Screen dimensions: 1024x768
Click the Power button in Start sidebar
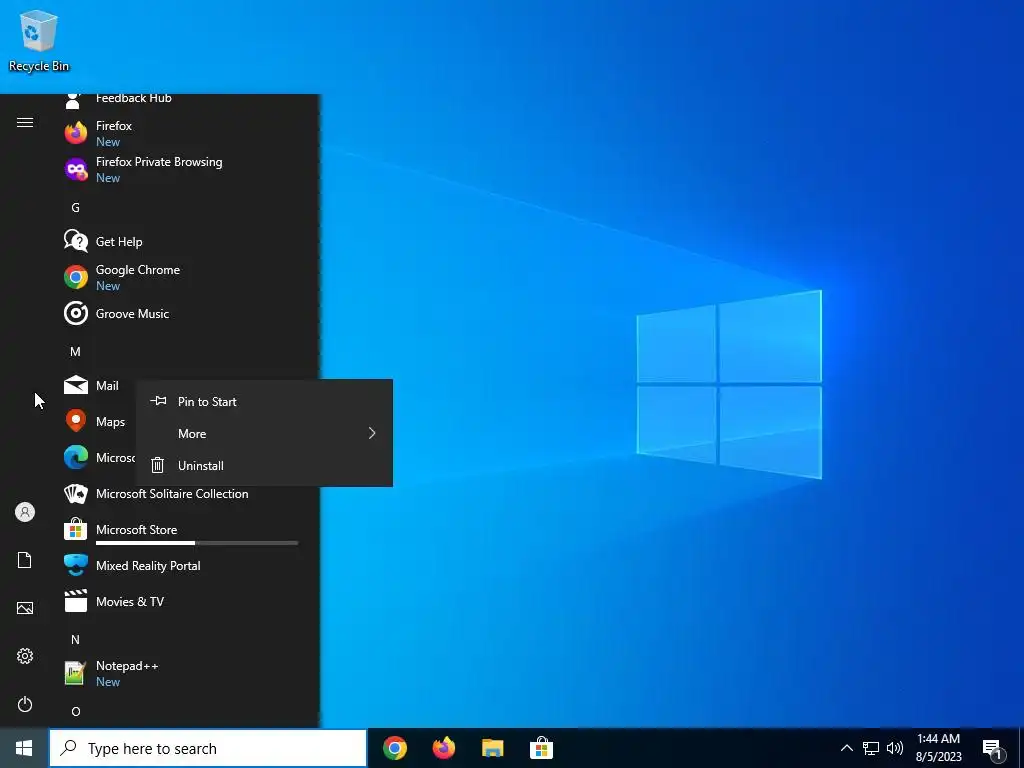(25, 704)
